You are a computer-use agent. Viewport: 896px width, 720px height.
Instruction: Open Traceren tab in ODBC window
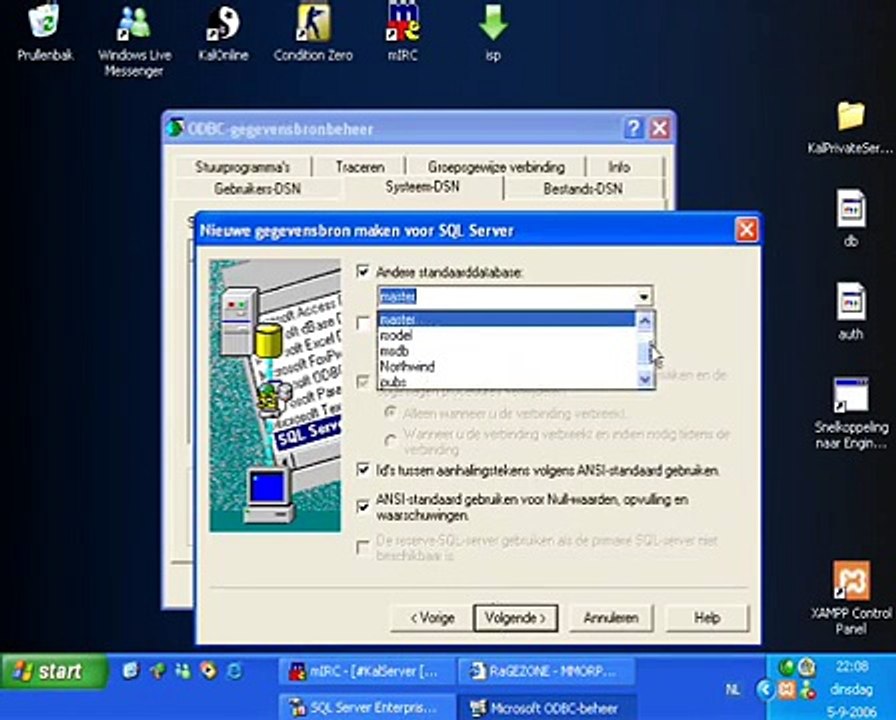coord(360,167)
